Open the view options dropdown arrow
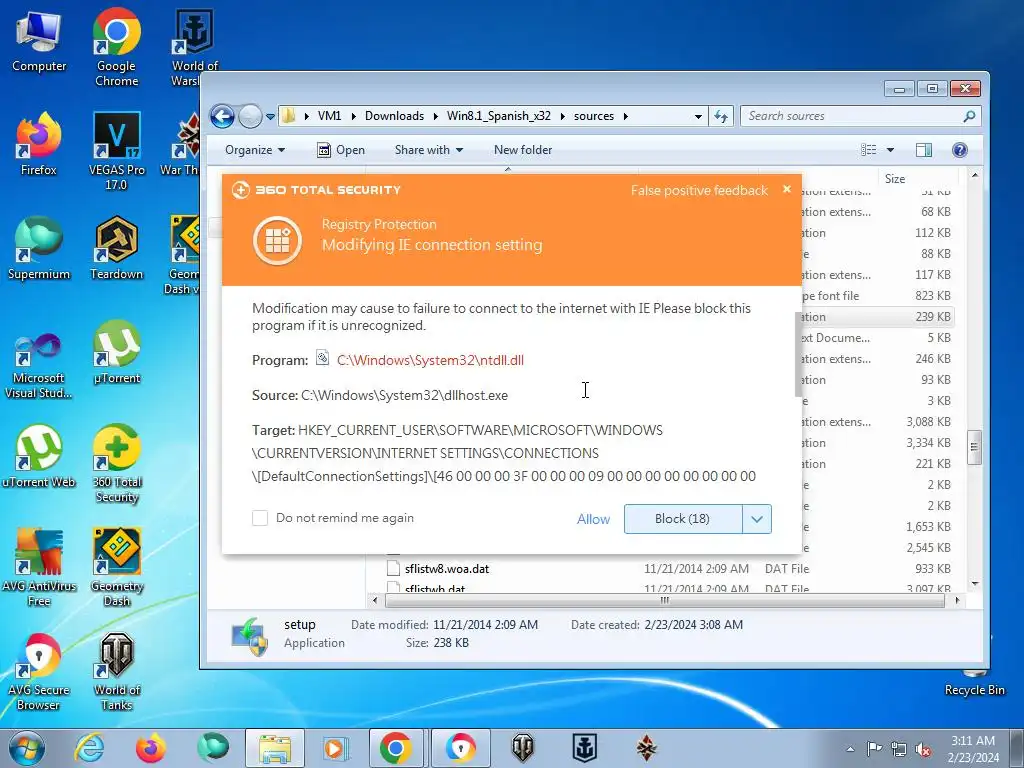Screen dimensions: 1024x768 click(890, 150)
